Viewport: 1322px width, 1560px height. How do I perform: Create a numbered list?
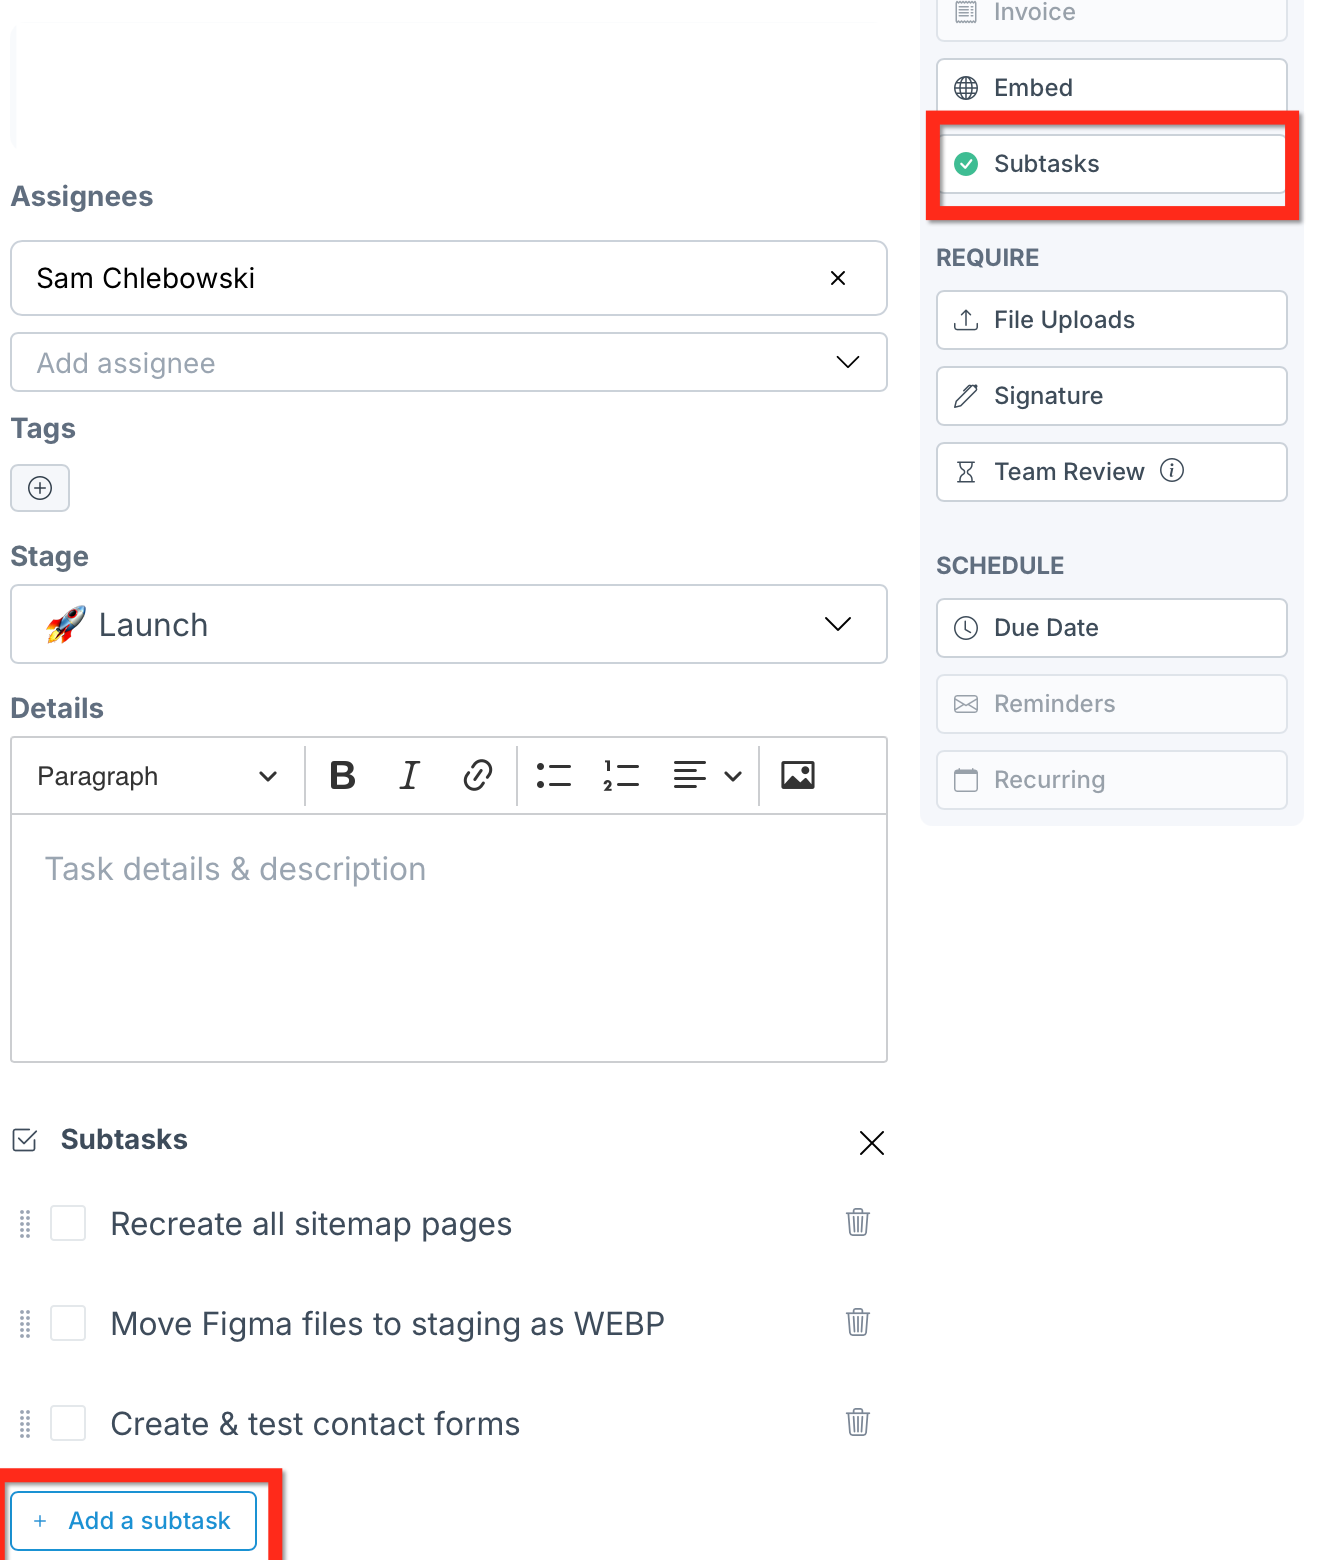621,775
